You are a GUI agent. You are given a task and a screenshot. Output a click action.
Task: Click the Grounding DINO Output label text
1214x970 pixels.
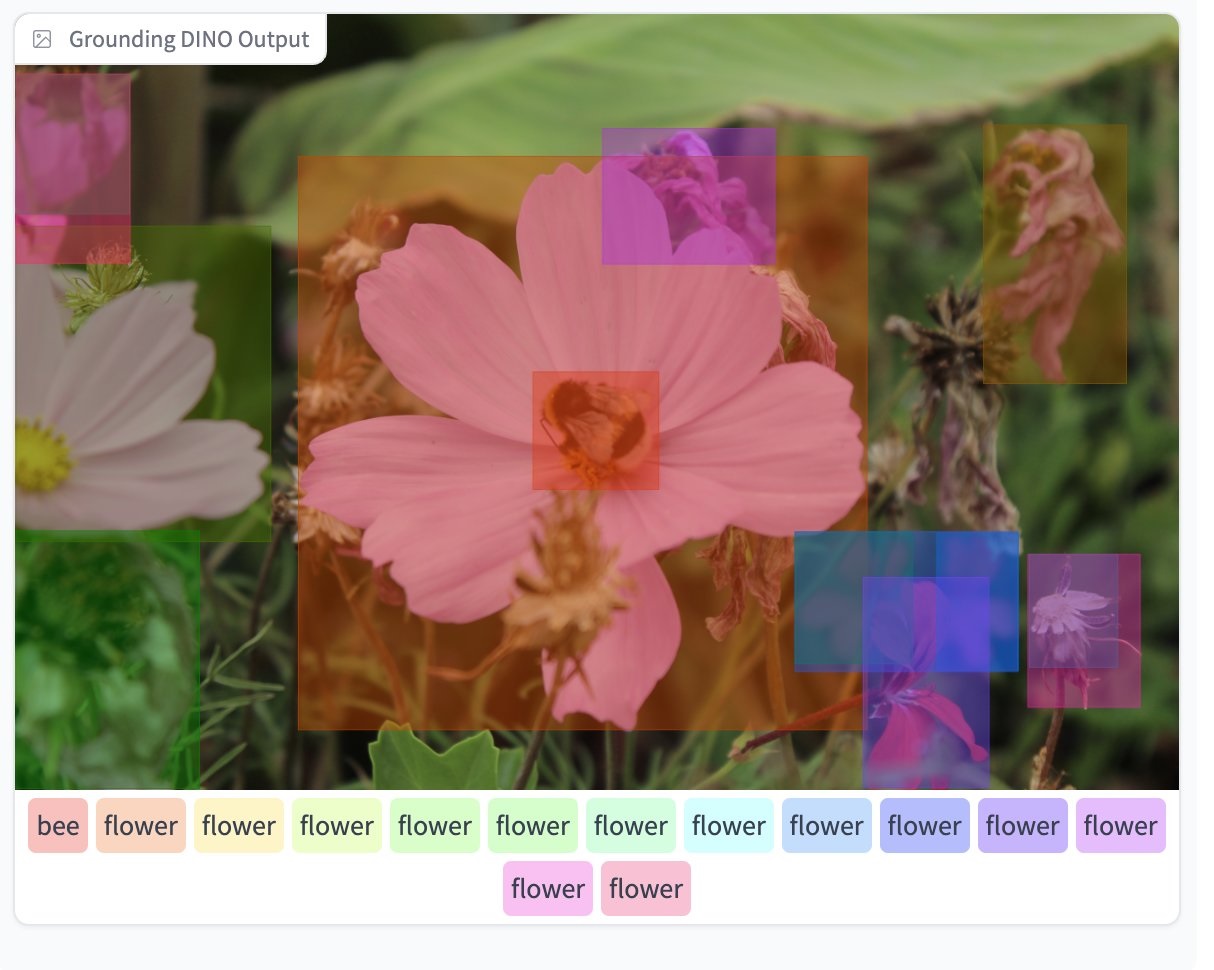(188, 40)
